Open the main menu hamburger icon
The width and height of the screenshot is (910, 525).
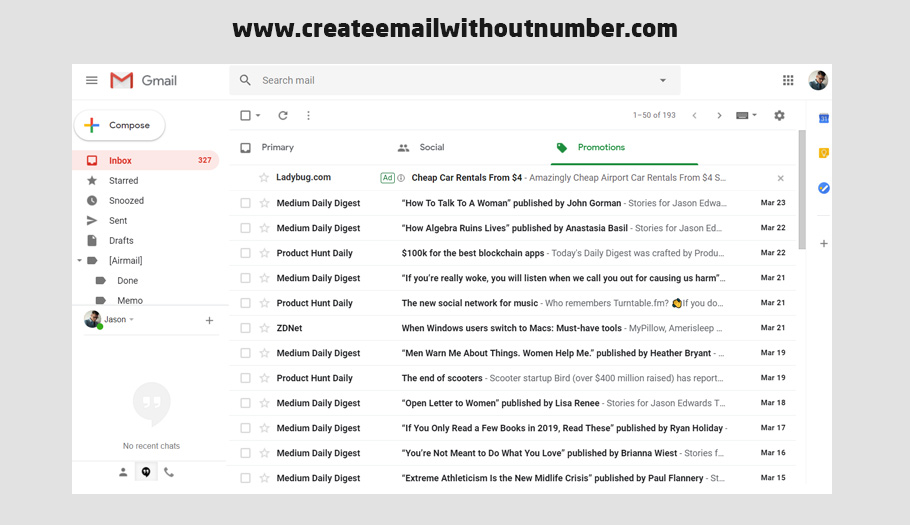pos(92,80)
